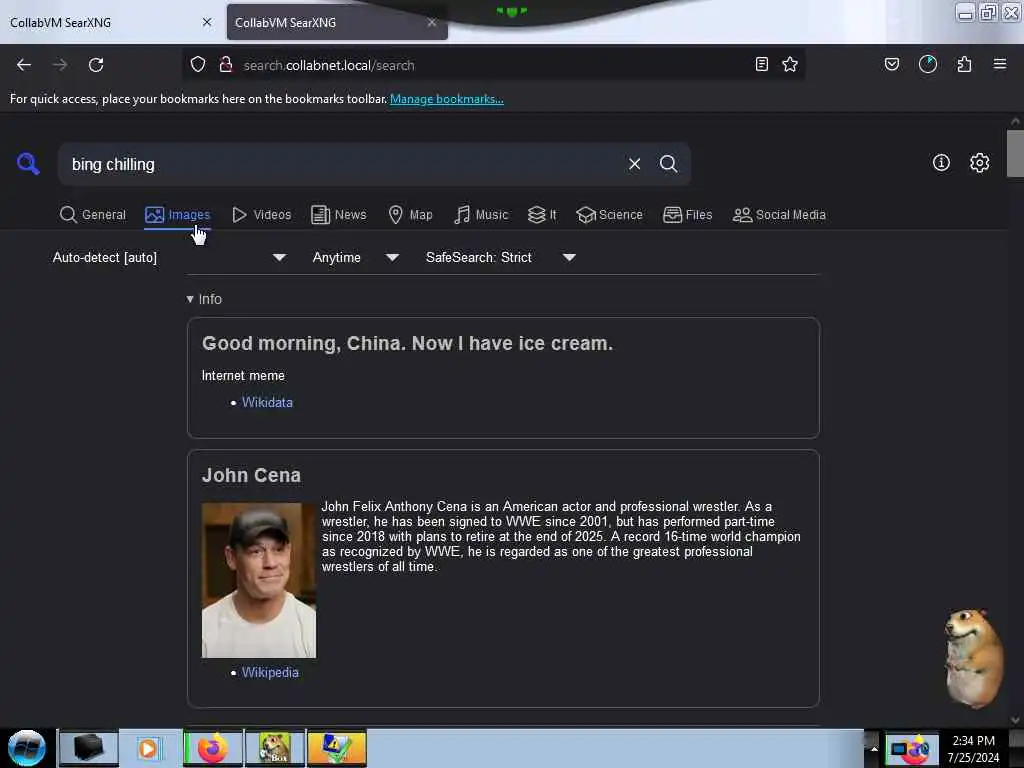Toggle reader view icon in address bar
Screen dimensions: 1024x768
coord(761,64)
